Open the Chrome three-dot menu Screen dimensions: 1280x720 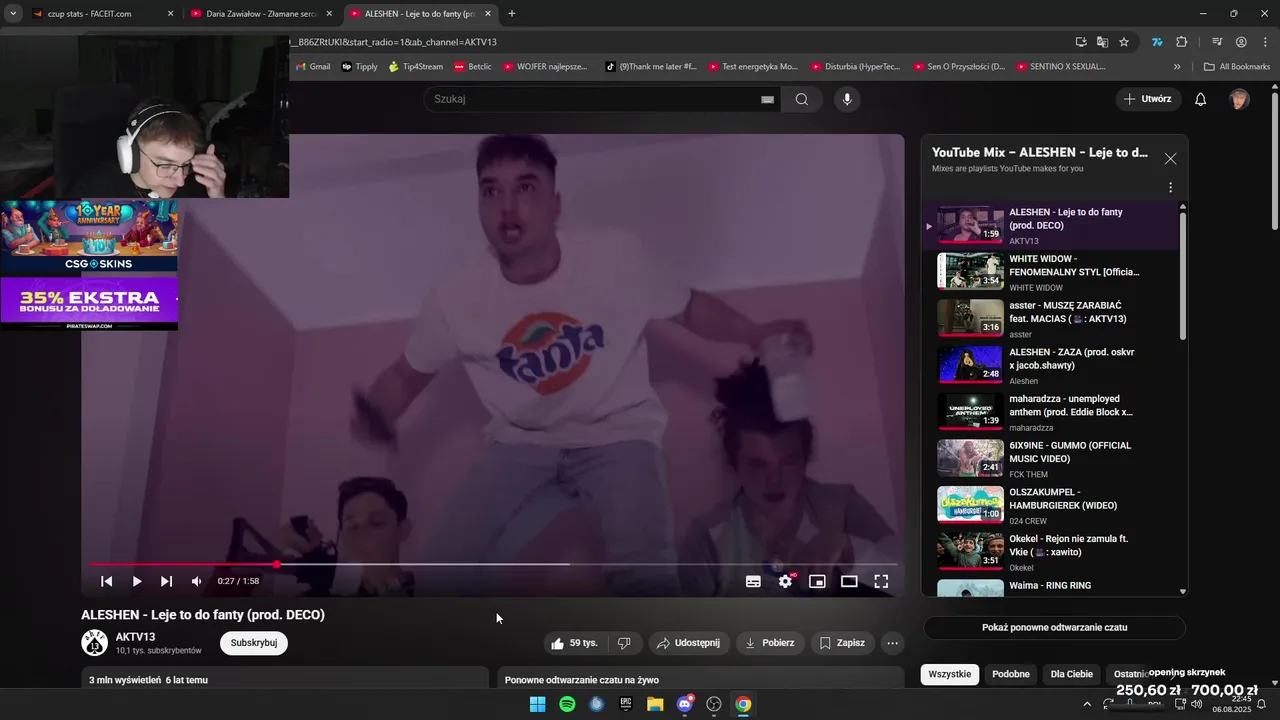tap(1264, 42)
